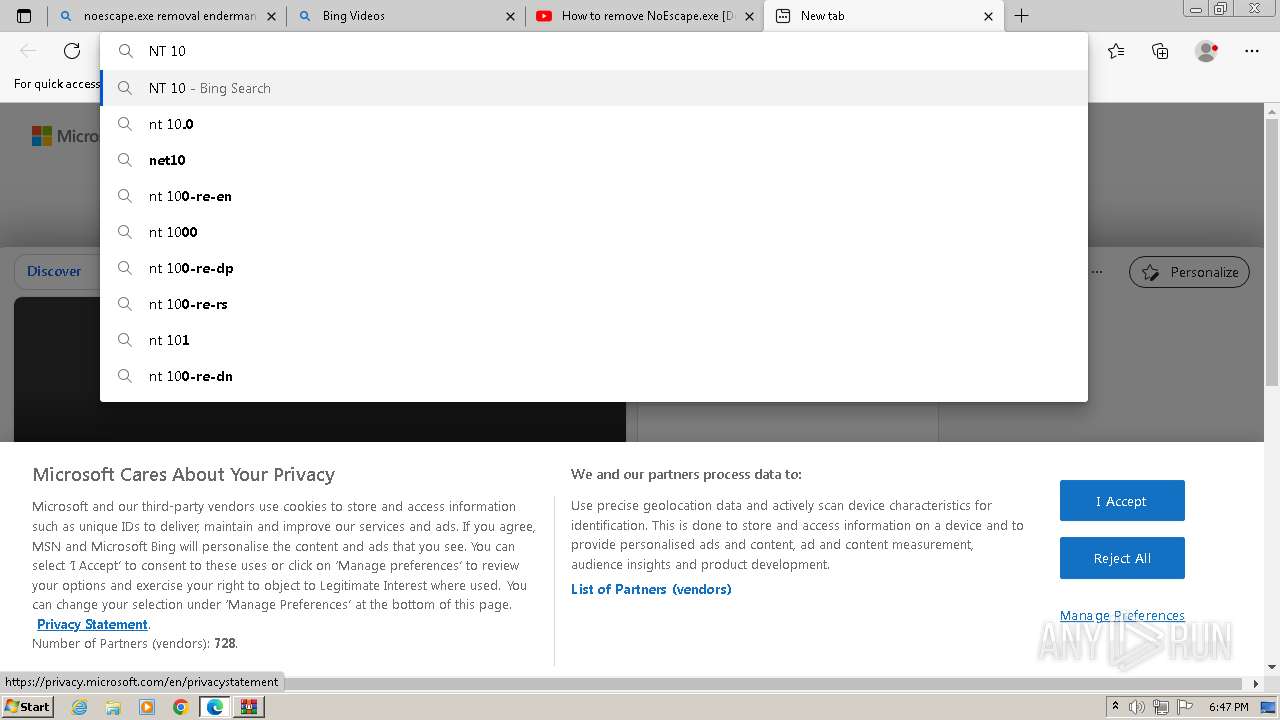Click Reject All button
This screenshot has width=1280, height=720.
pyautogui.click(x=1122, y=558)
